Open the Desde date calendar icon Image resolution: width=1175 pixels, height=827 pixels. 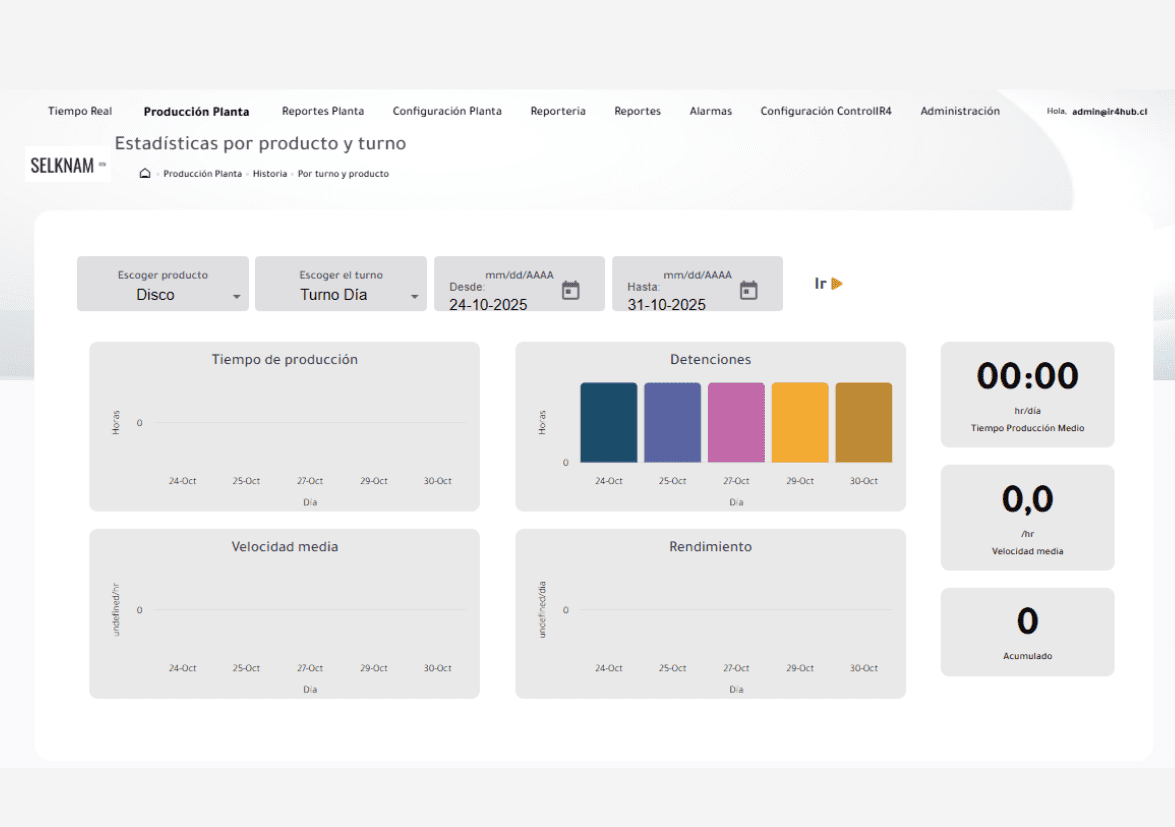pyautogui.click(x=570, y=290)
